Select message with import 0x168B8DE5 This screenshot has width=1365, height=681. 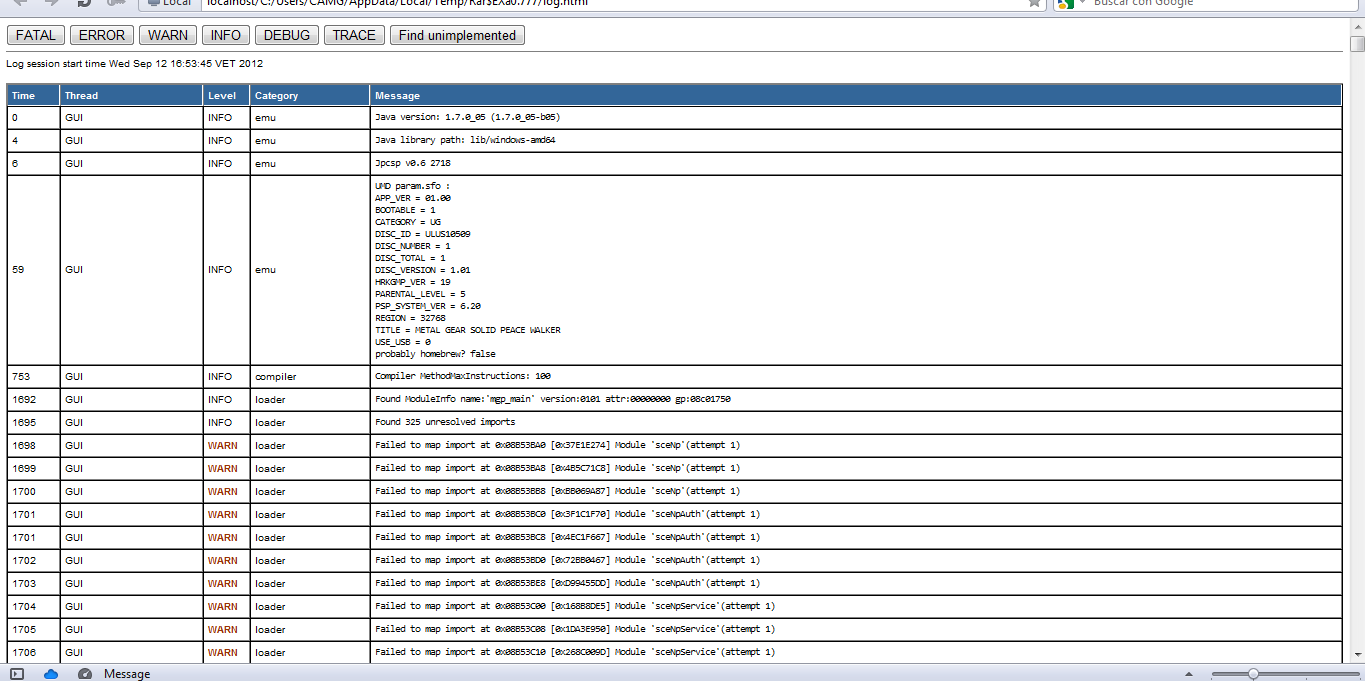[x=575, y=606]
